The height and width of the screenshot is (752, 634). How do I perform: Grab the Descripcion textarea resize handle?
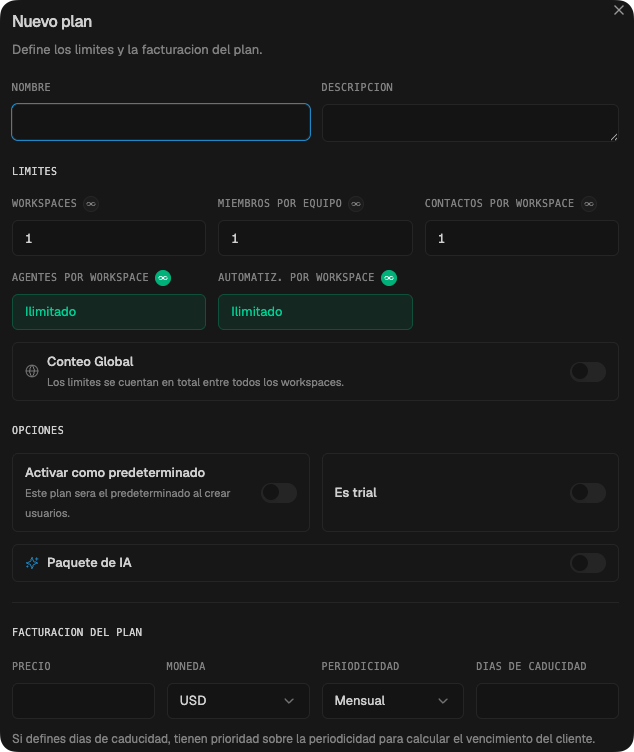coord(614,137)
